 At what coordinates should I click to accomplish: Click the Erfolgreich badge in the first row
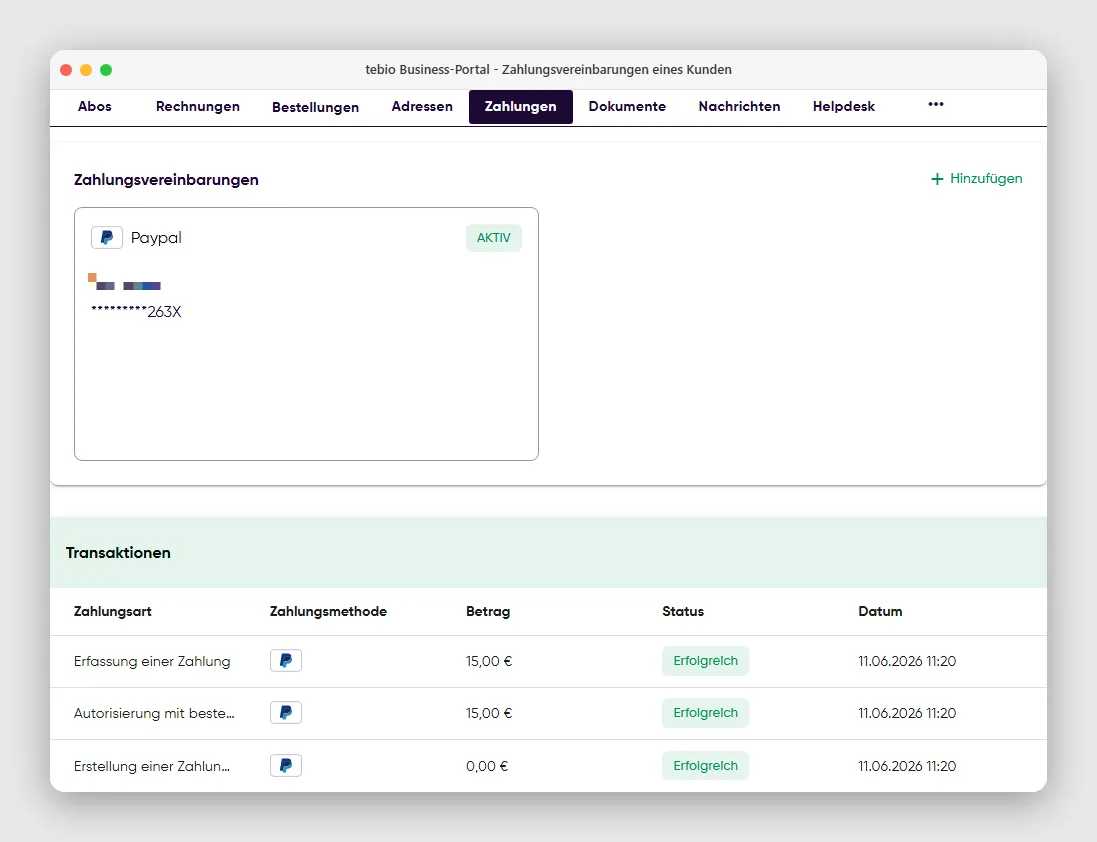click(x=705, y=661)
